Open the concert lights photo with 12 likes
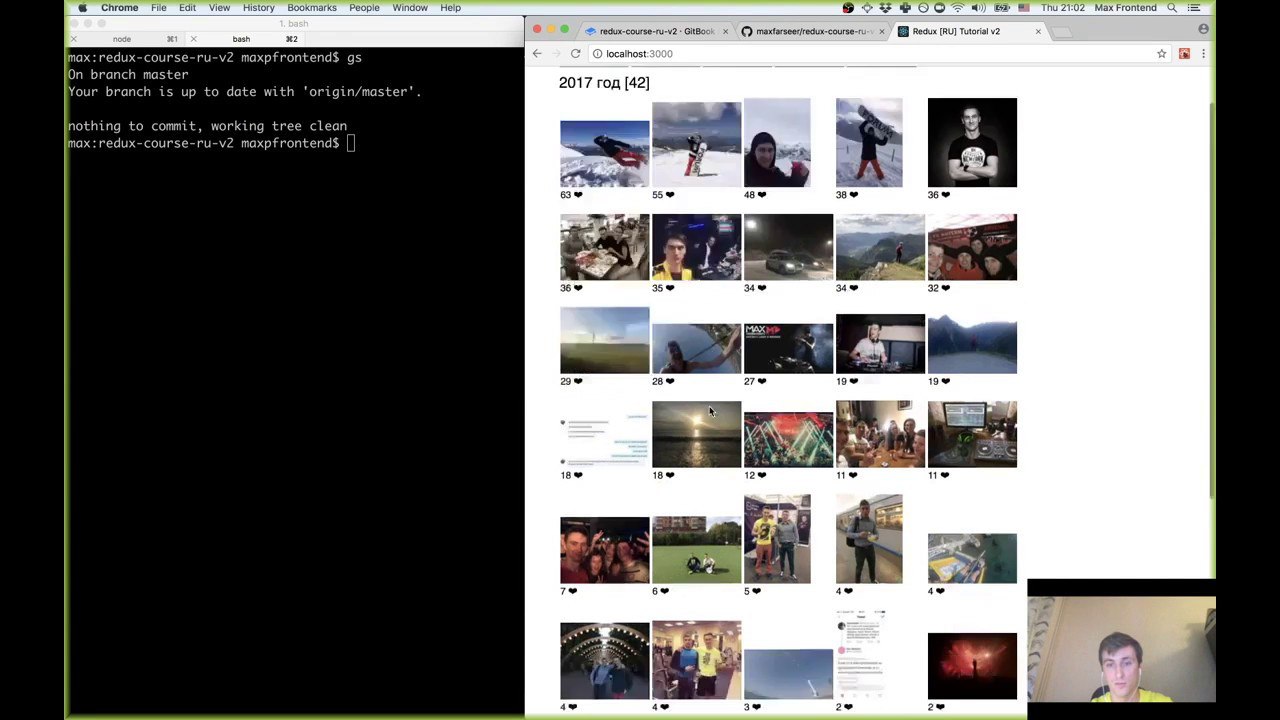1280x720 pixels. pos(788,439)
